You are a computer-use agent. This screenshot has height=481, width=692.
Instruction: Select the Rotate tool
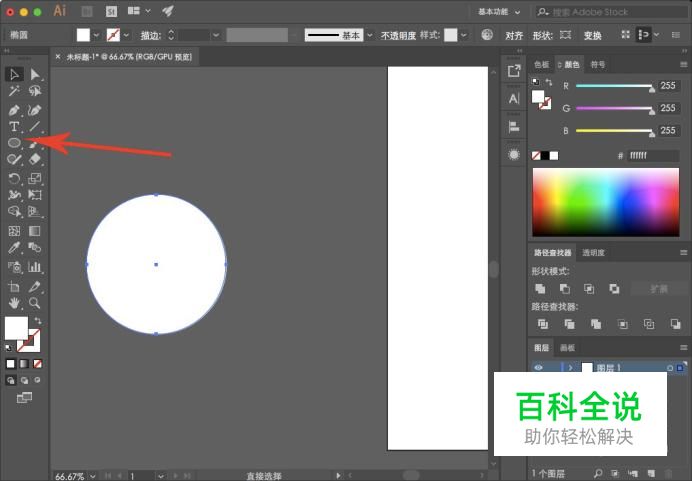(x=14, y=178)
